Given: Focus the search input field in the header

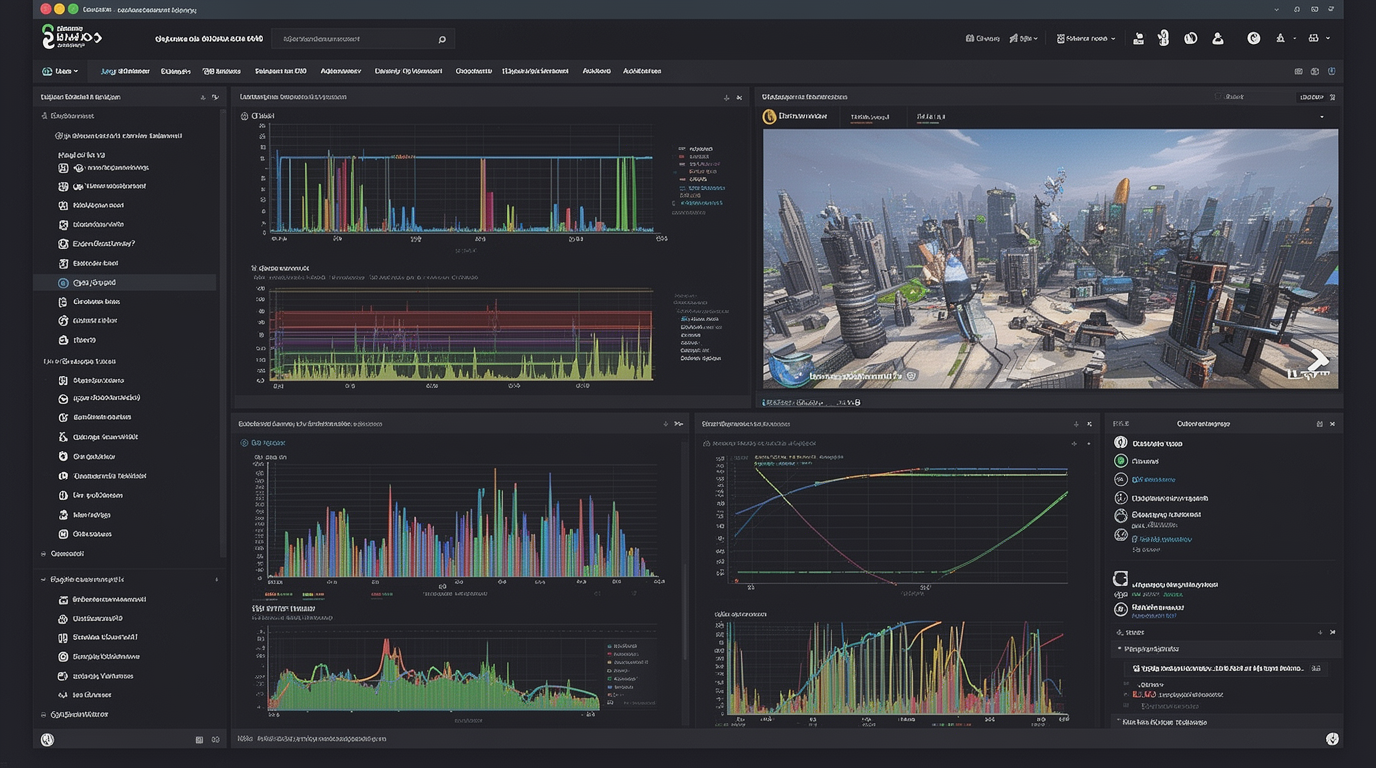Looking at the screenshot, I should 363,39.
